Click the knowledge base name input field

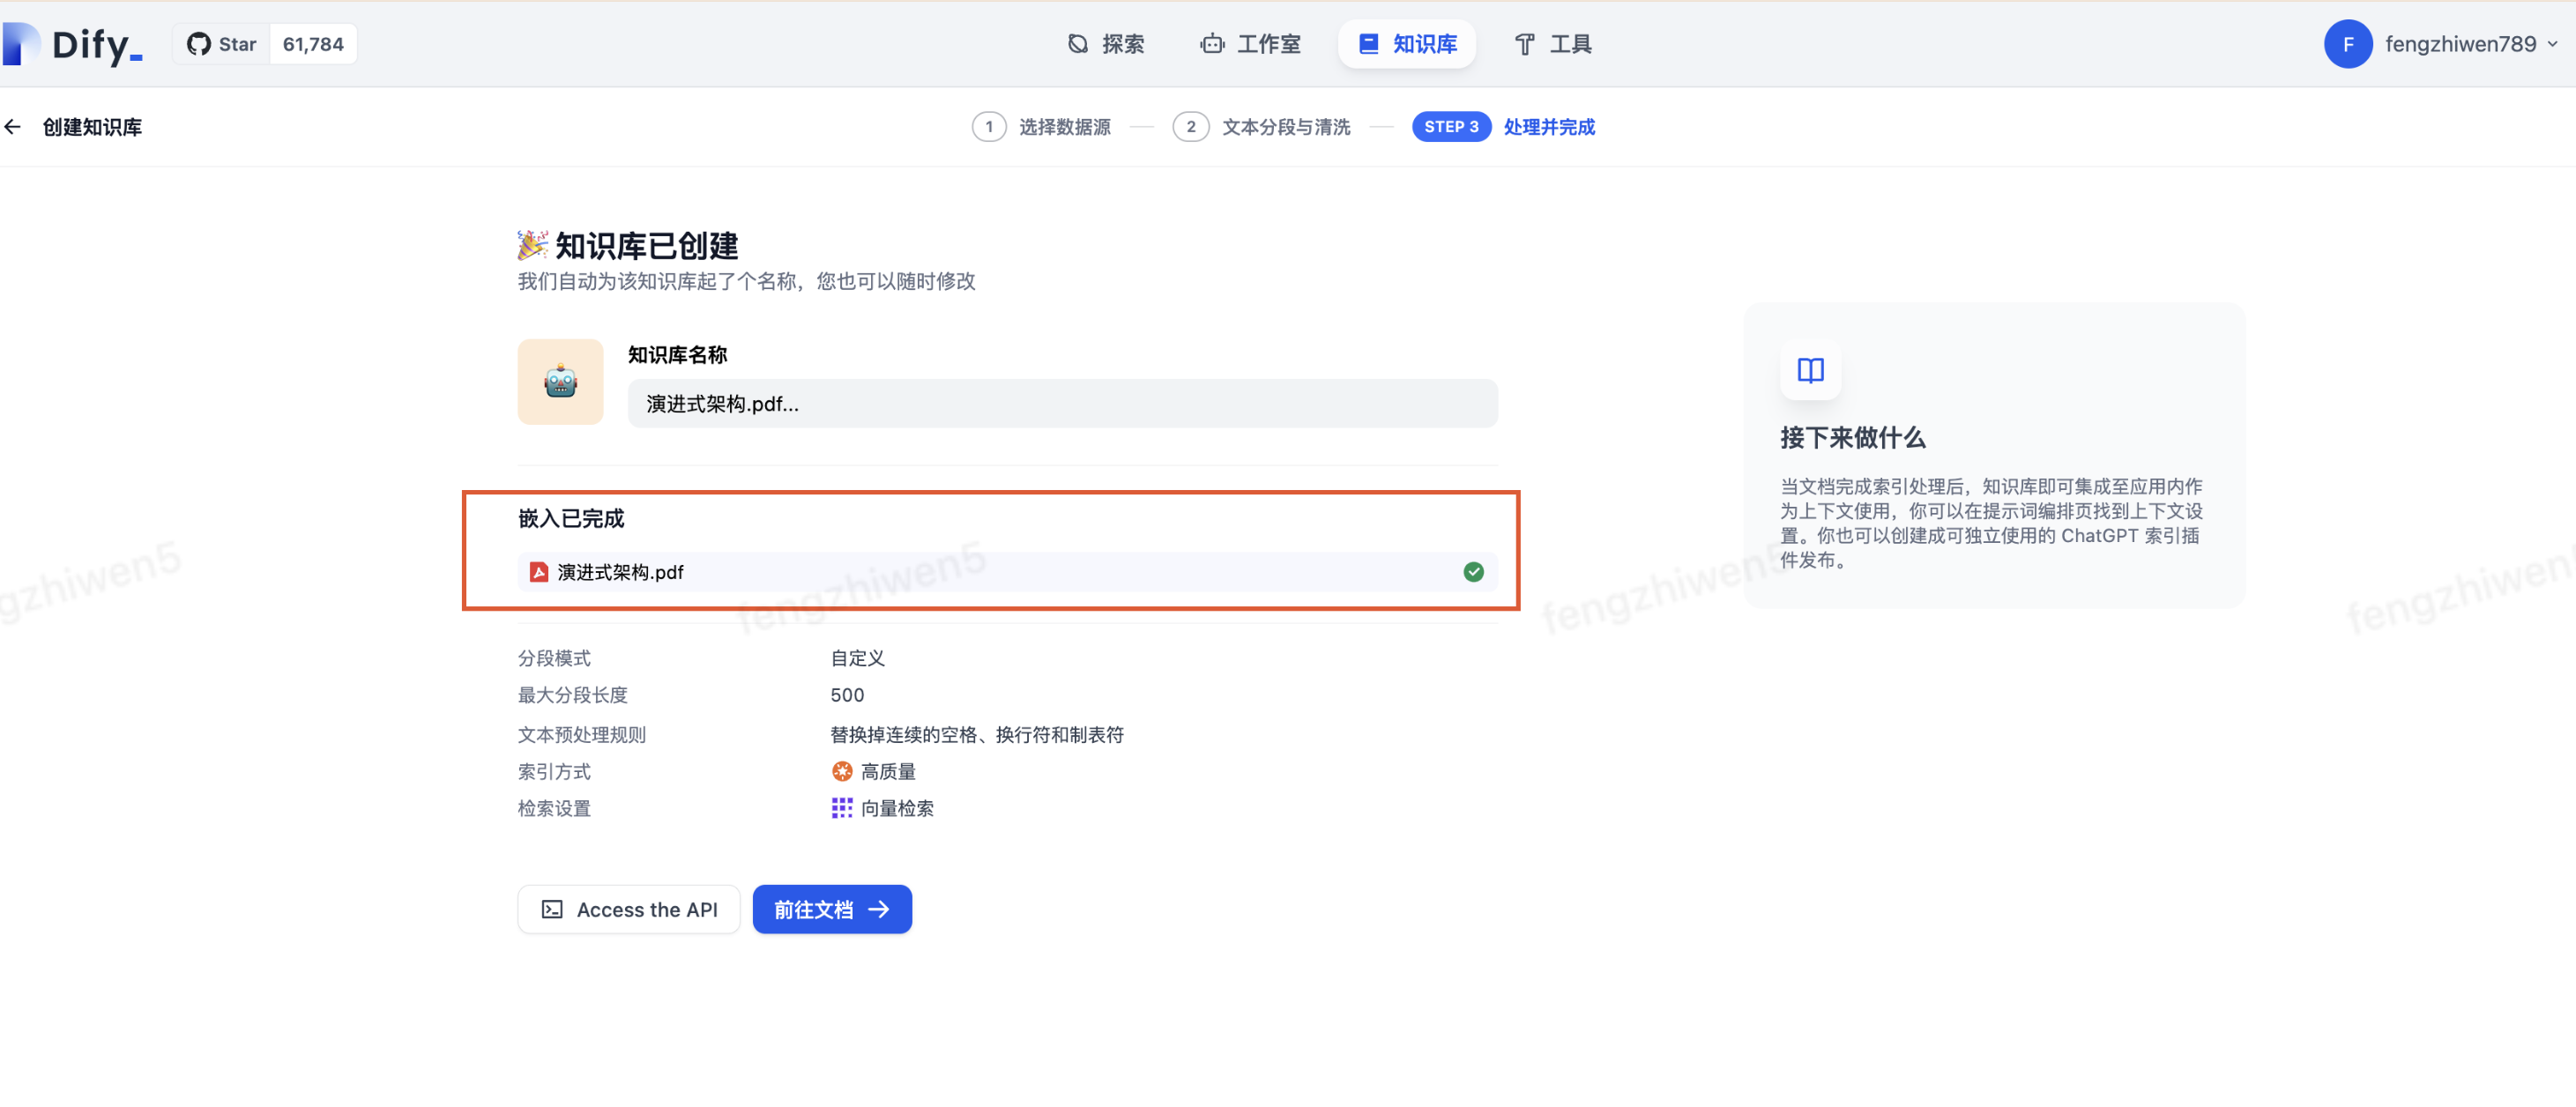click(x=1062, y=404)
